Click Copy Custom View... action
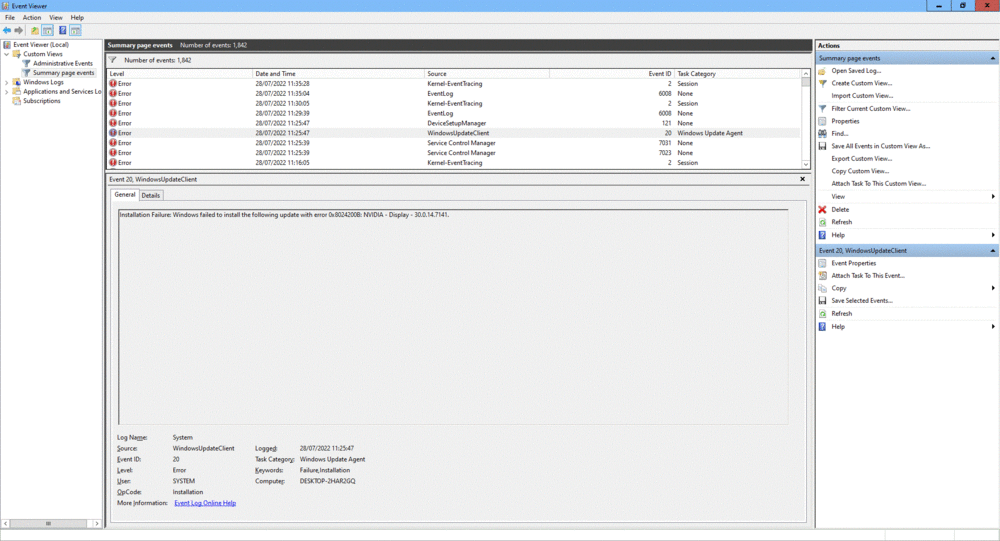Image resolution: width=1000 pixels, height=541 pixels. pyautogui.click(x=860, y=171)
